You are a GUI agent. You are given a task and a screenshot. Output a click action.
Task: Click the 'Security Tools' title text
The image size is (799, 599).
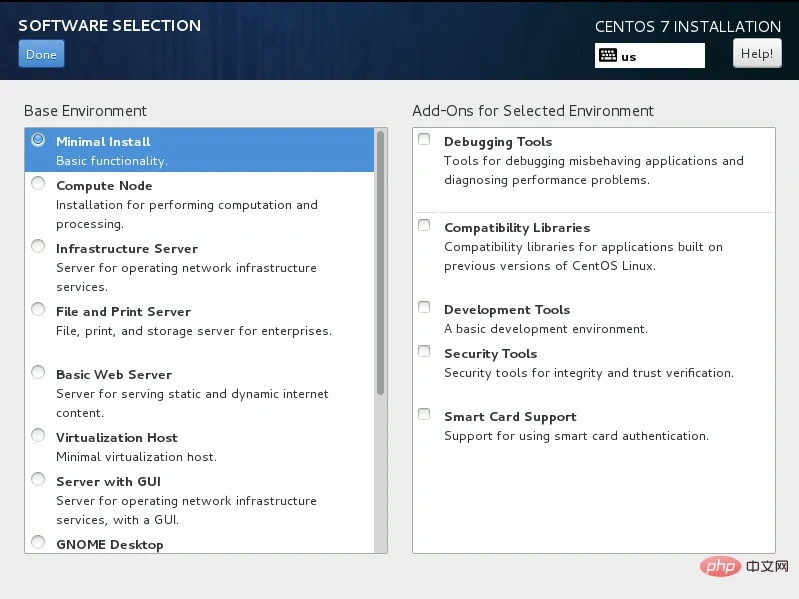click(x=491, y=353)
